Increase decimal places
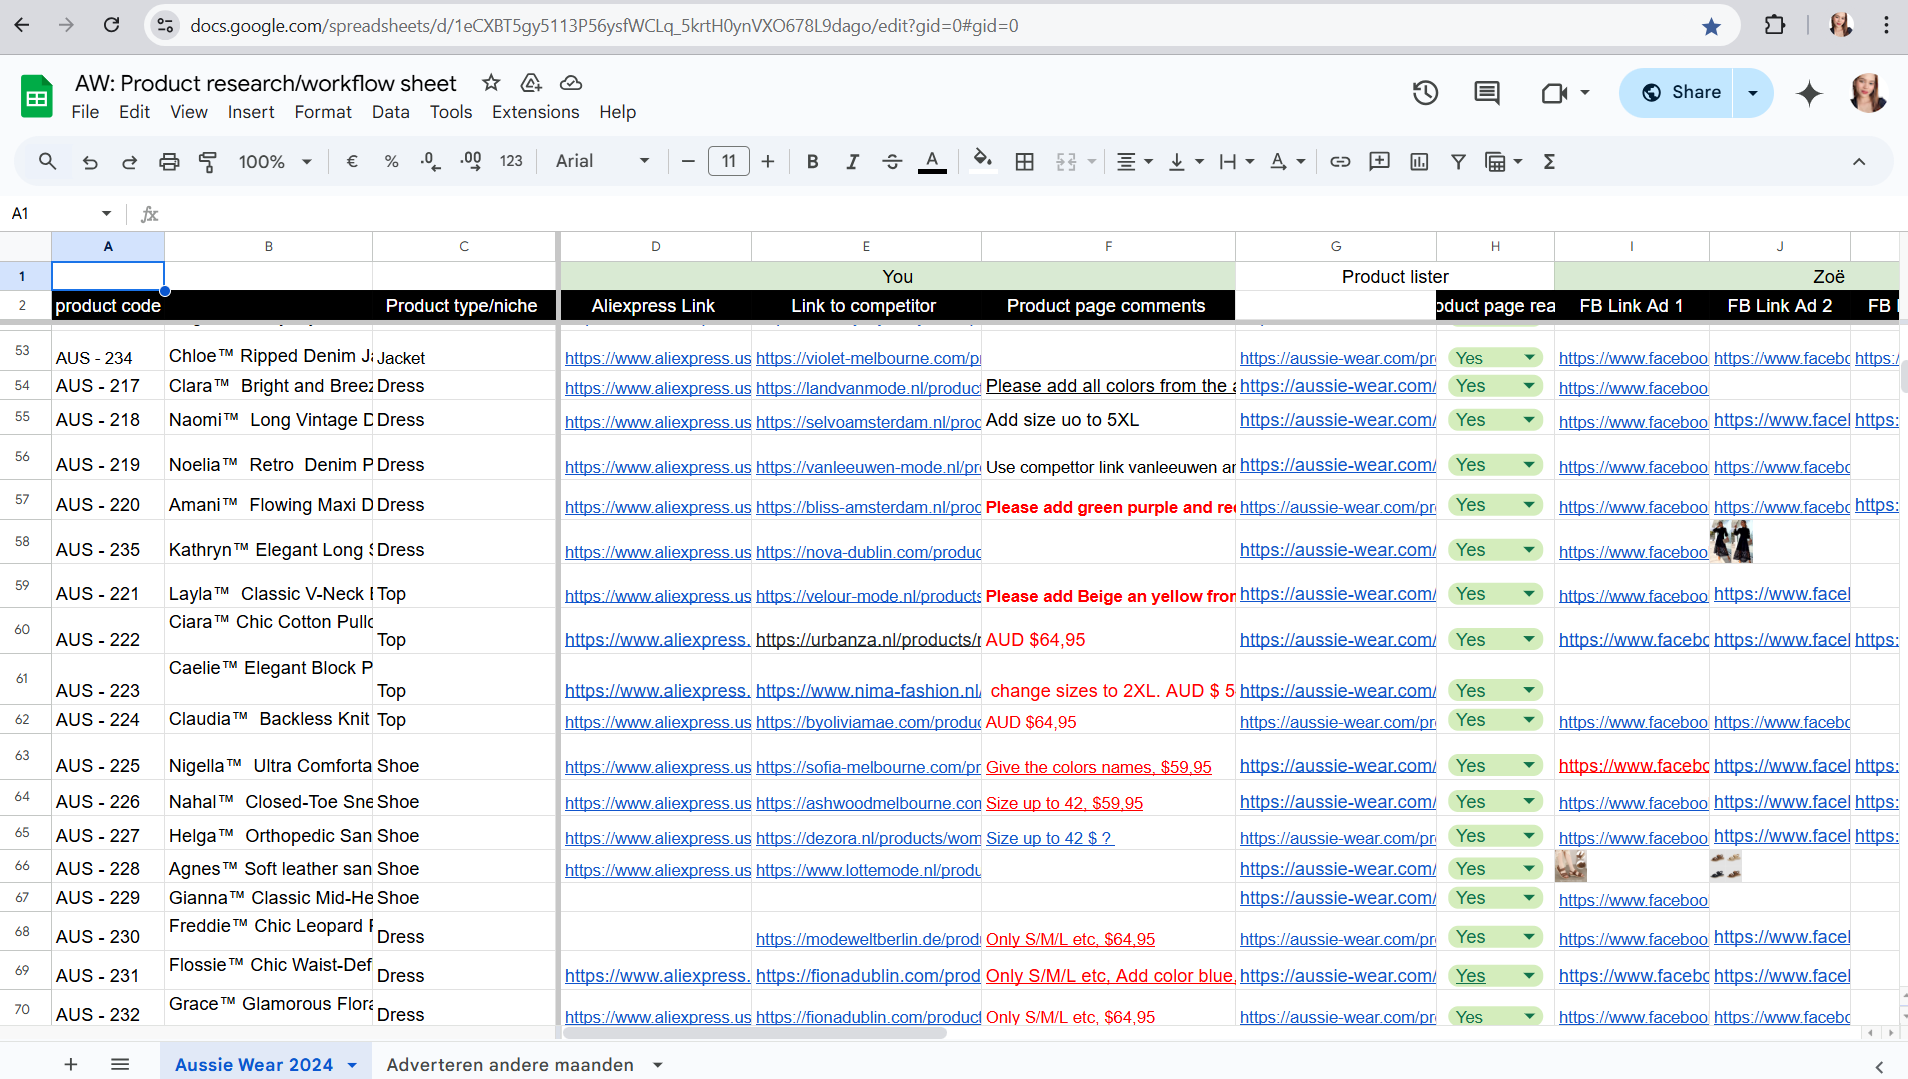1908x1079 pixels. [470, 161]
